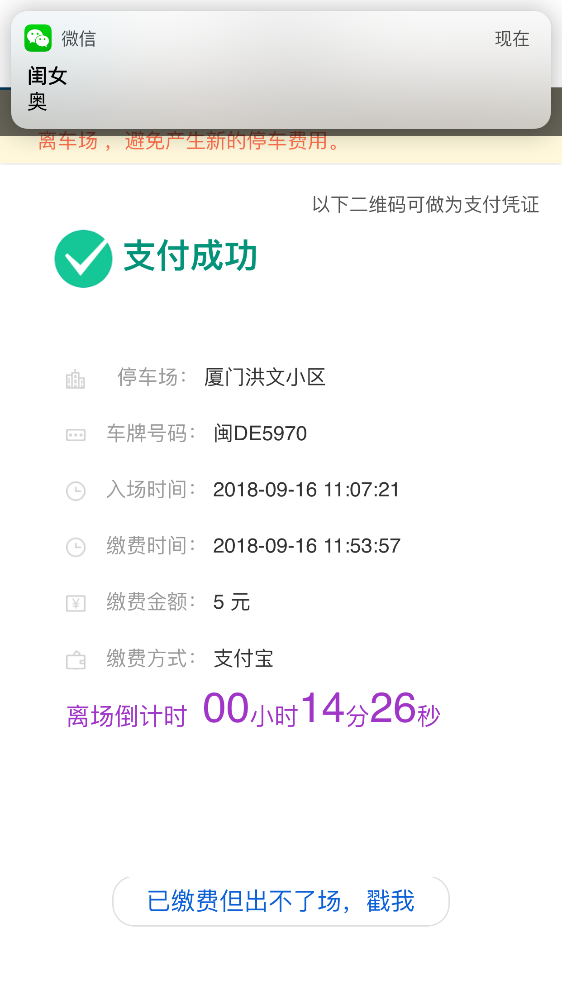Open the WeChat notification from 闺女

[281, 70]
